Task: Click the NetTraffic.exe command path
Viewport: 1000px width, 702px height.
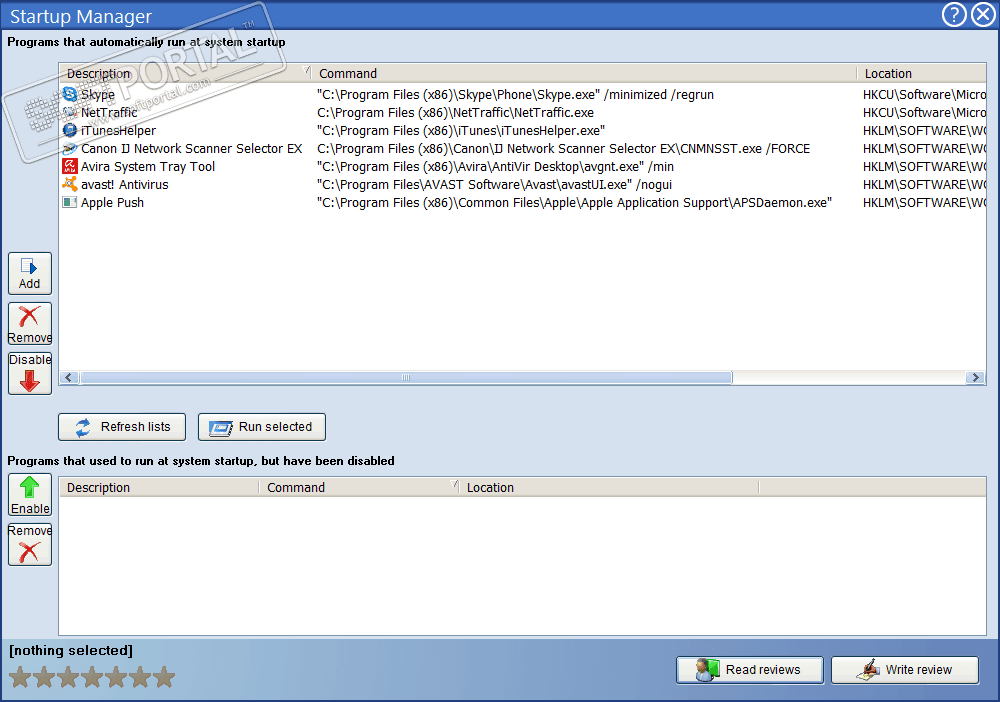Action: 455,112
